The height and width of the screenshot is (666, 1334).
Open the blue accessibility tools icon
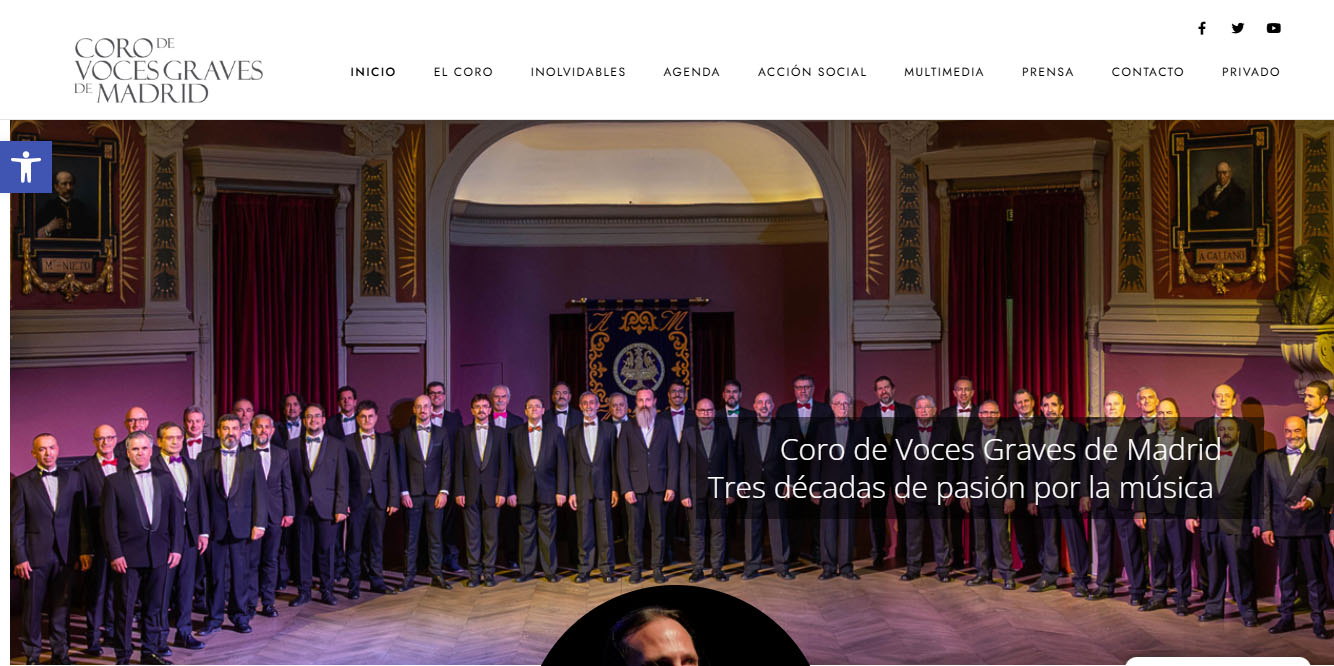tap(26, 167)
